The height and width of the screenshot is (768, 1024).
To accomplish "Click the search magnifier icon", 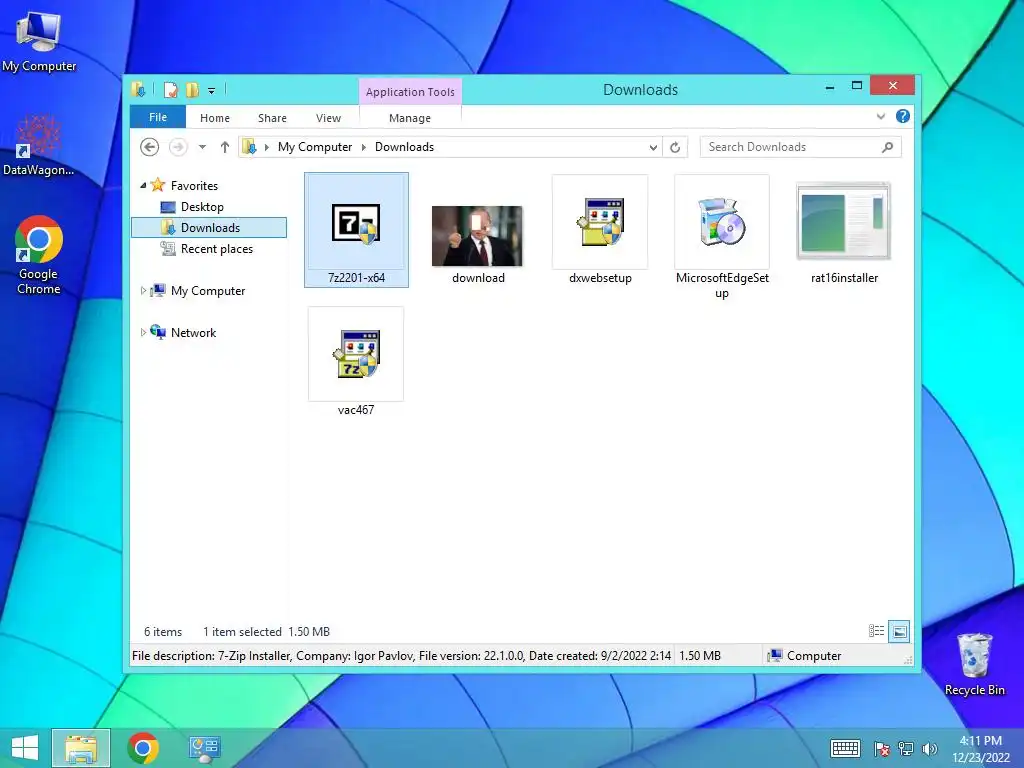I will [x=888, y=147].
